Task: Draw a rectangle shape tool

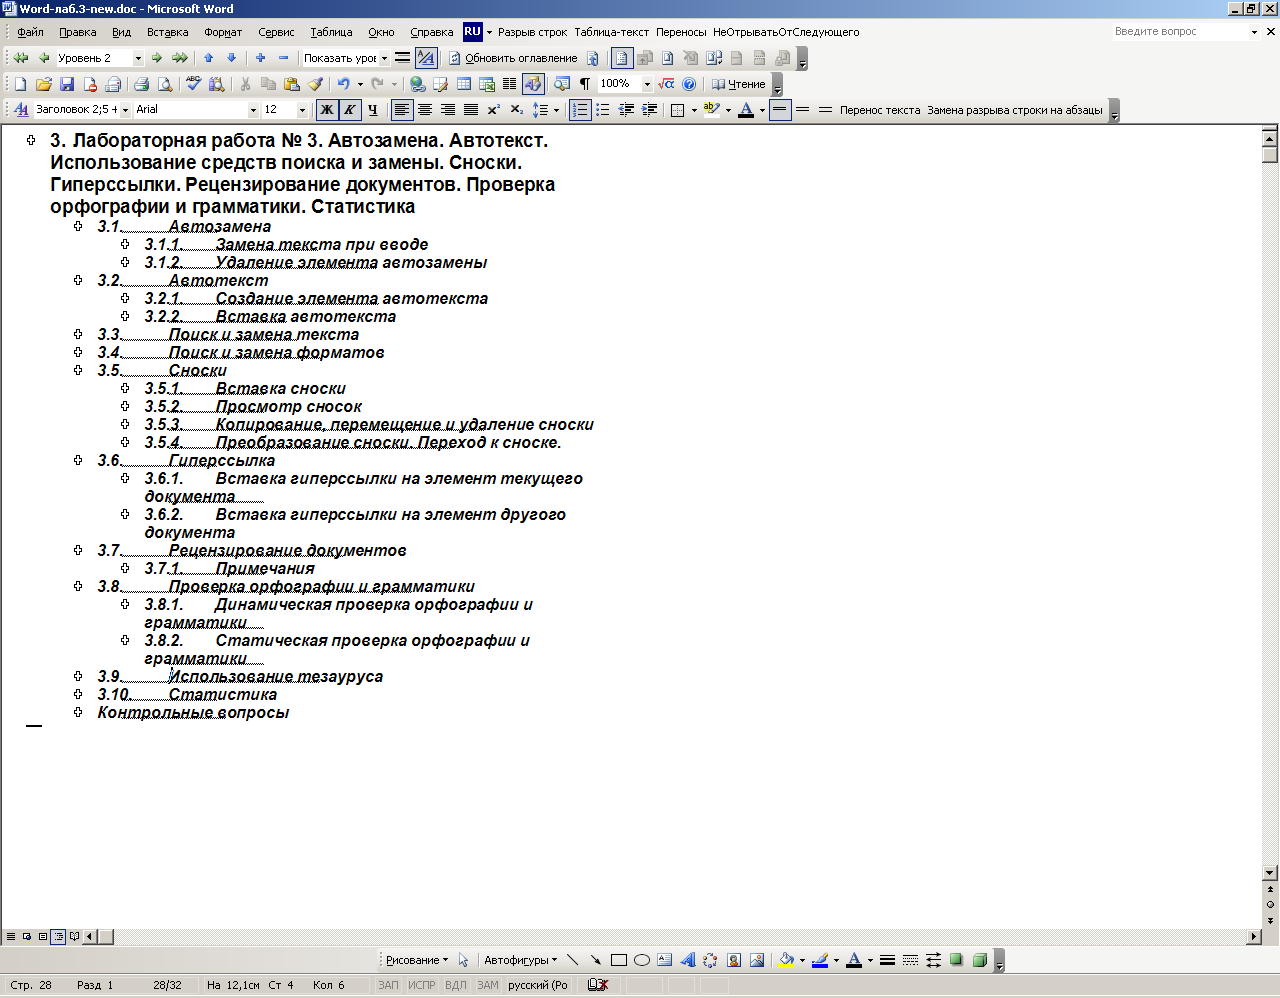Action: (x=619, y=960)
